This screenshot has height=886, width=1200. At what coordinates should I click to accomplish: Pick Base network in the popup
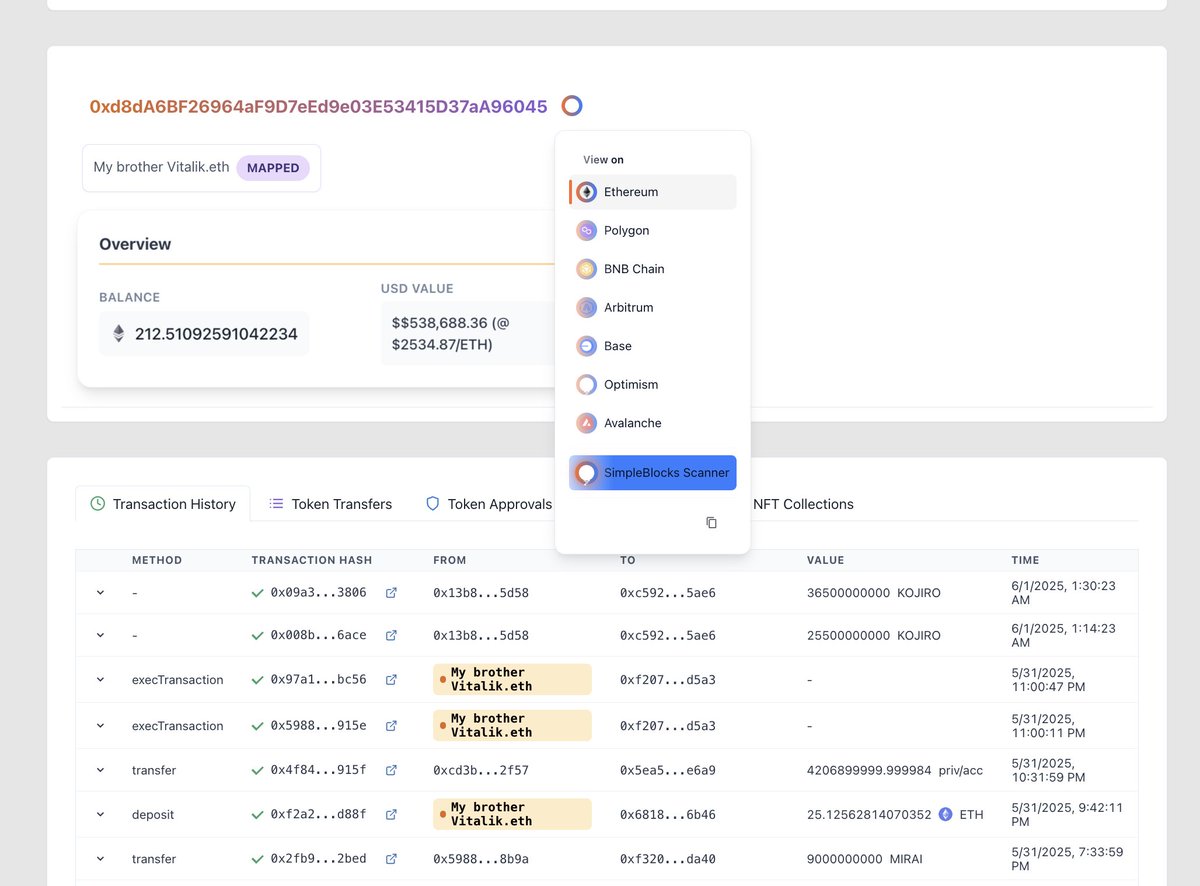click(653, 346)
